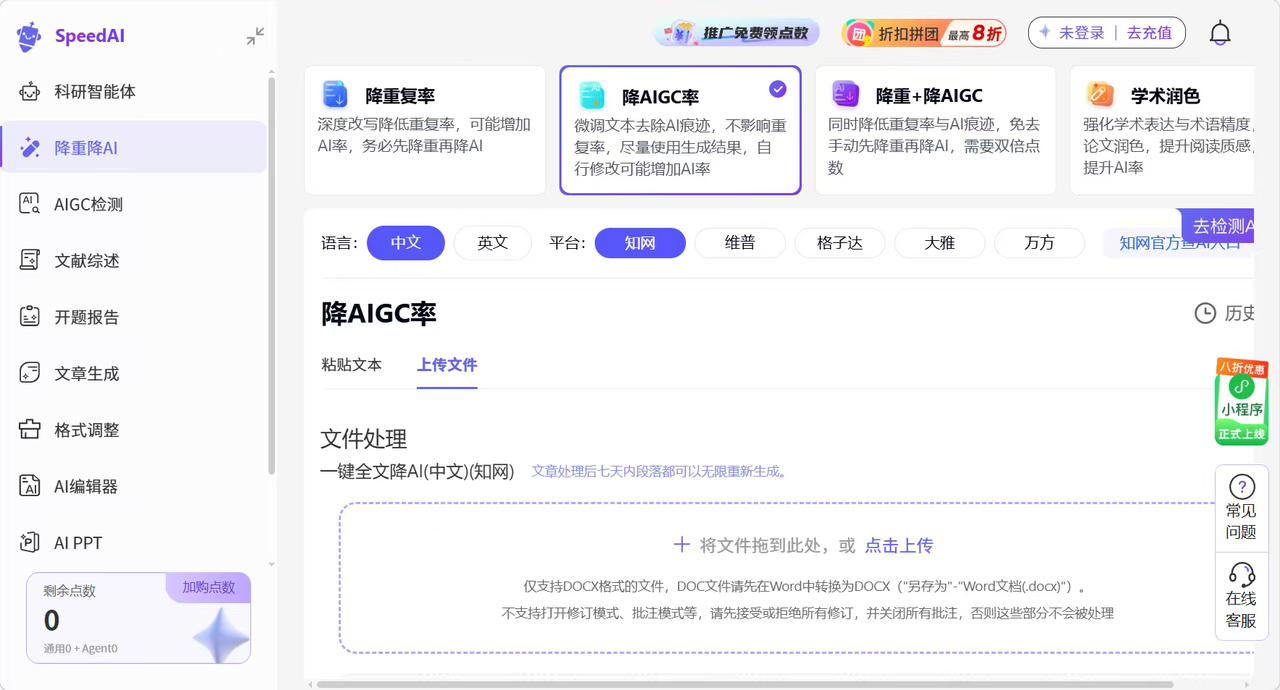Click the AI PPT icon in sidebar

point(30,543)
